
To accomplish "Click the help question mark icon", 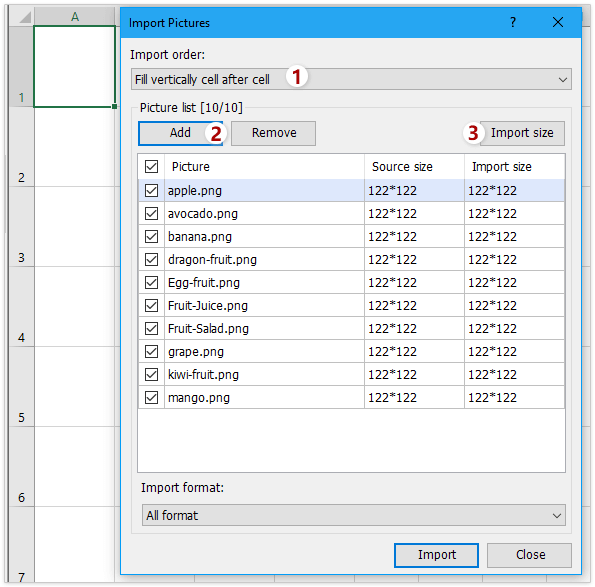I will tap(513, 22).
